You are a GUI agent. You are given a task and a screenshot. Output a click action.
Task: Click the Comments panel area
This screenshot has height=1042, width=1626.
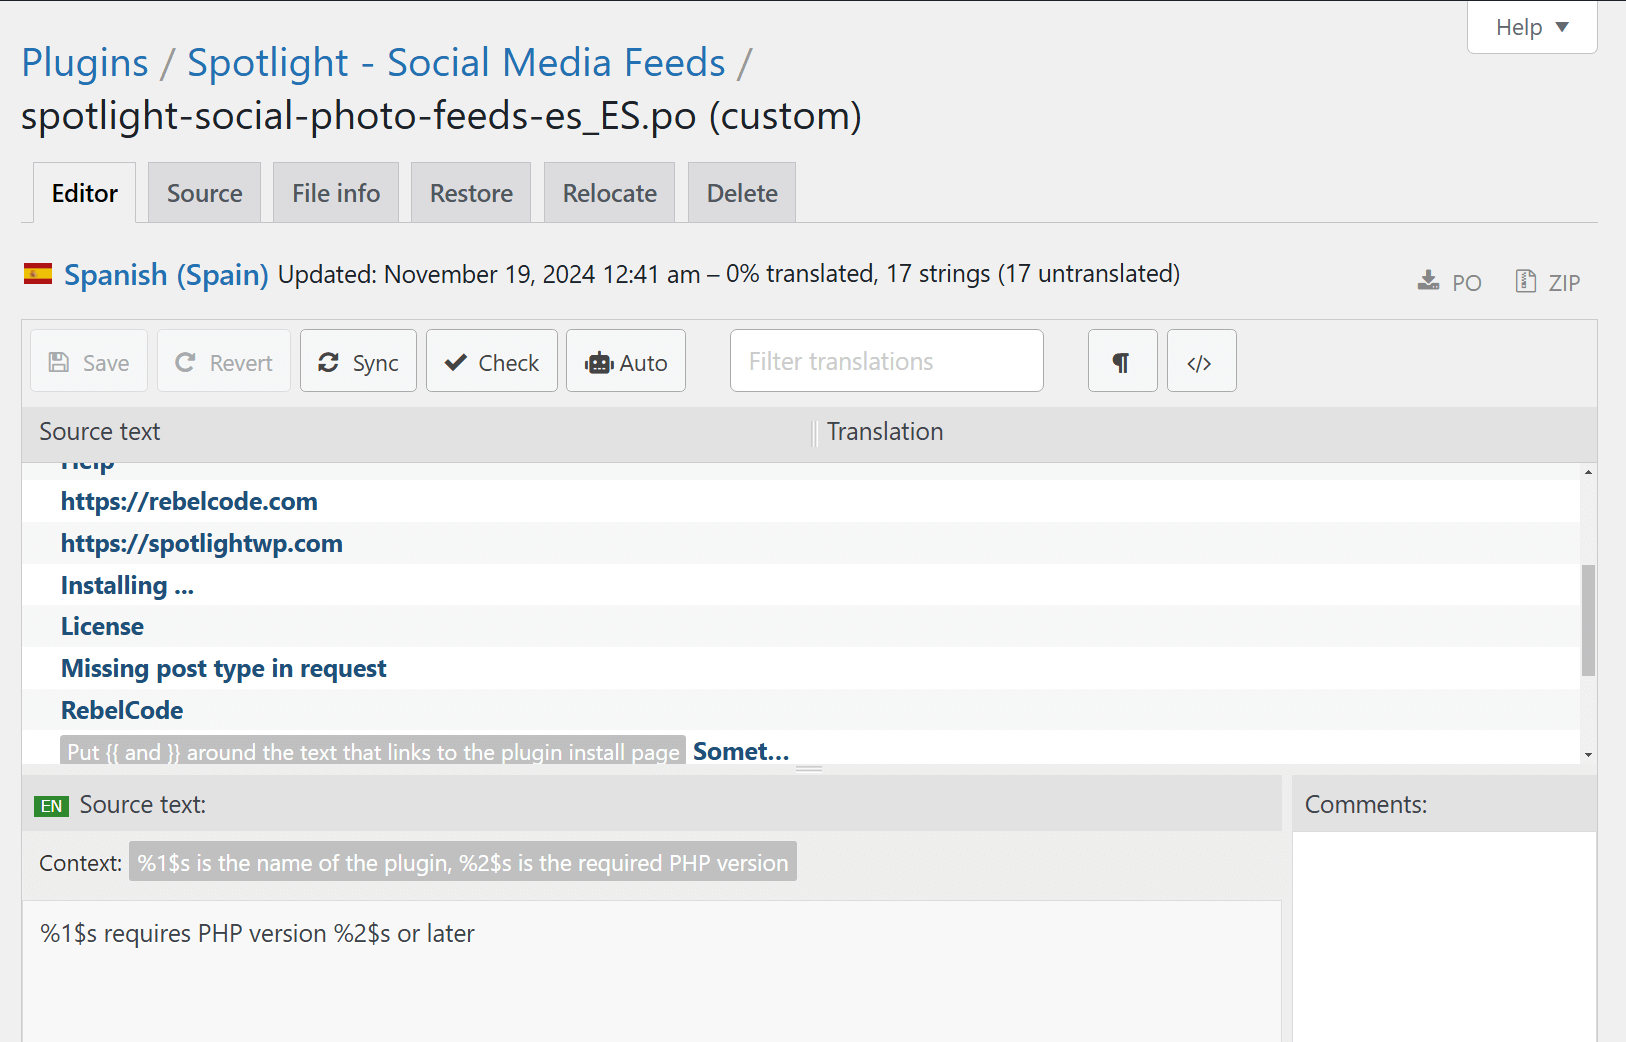pos(1444,936)
